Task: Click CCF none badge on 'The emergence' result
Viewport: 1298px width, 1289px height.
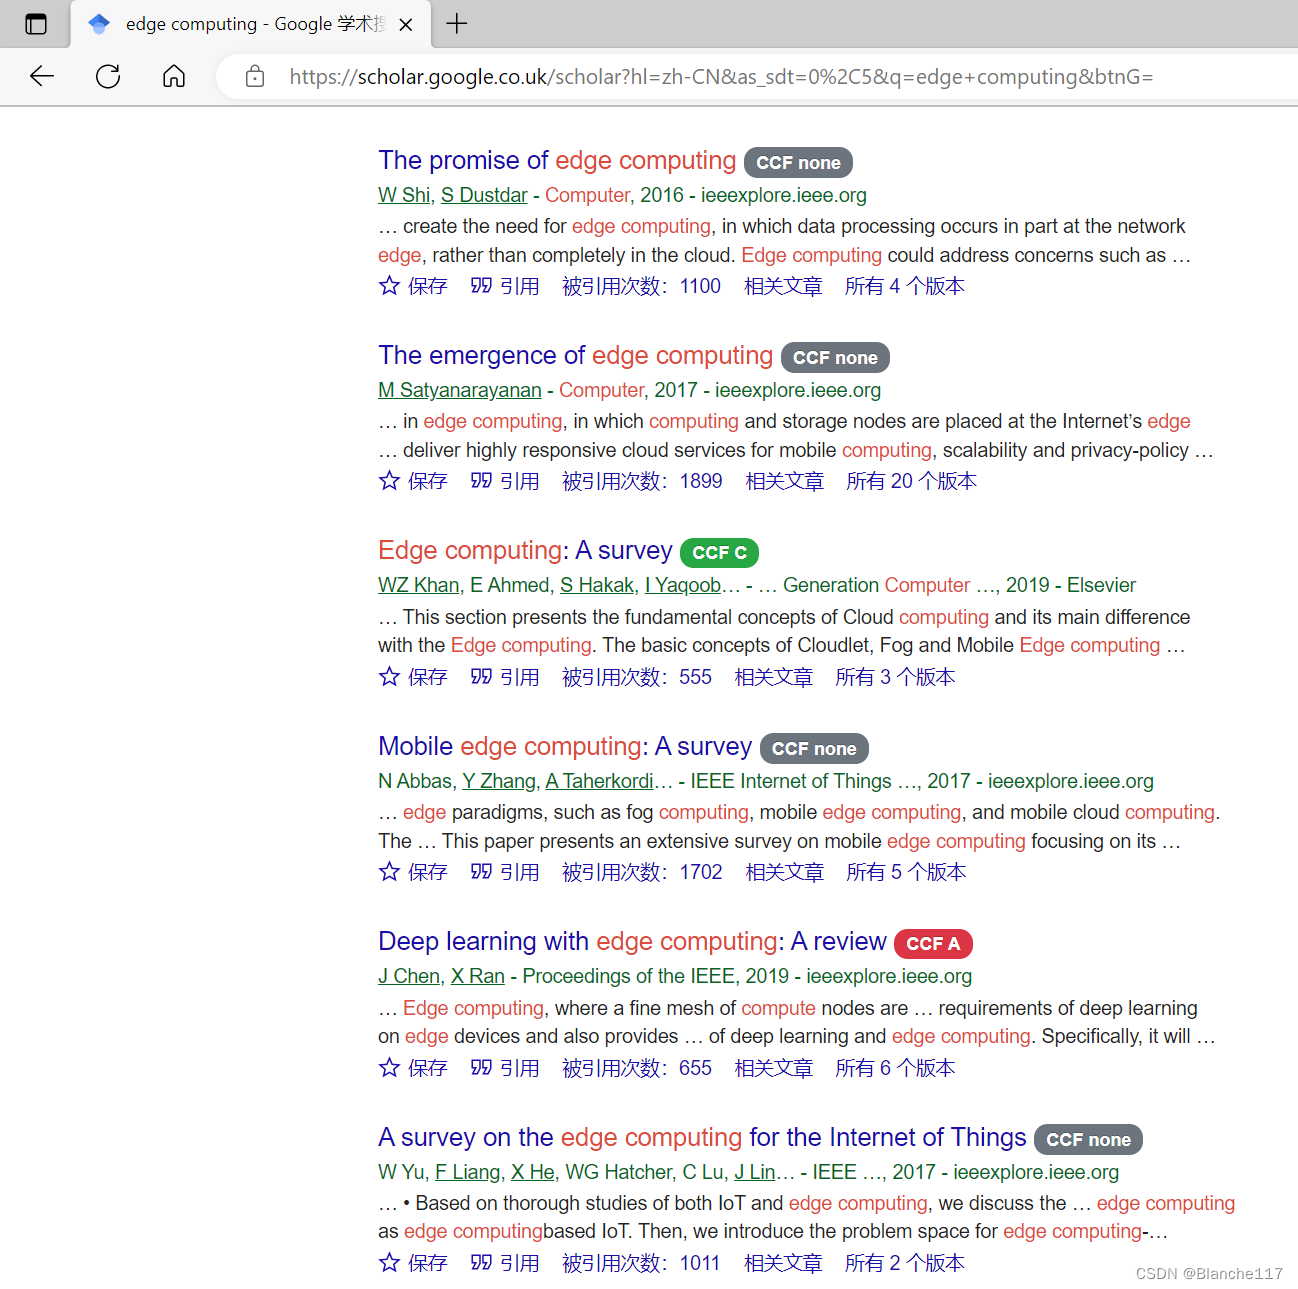Action: coord(835,357)
